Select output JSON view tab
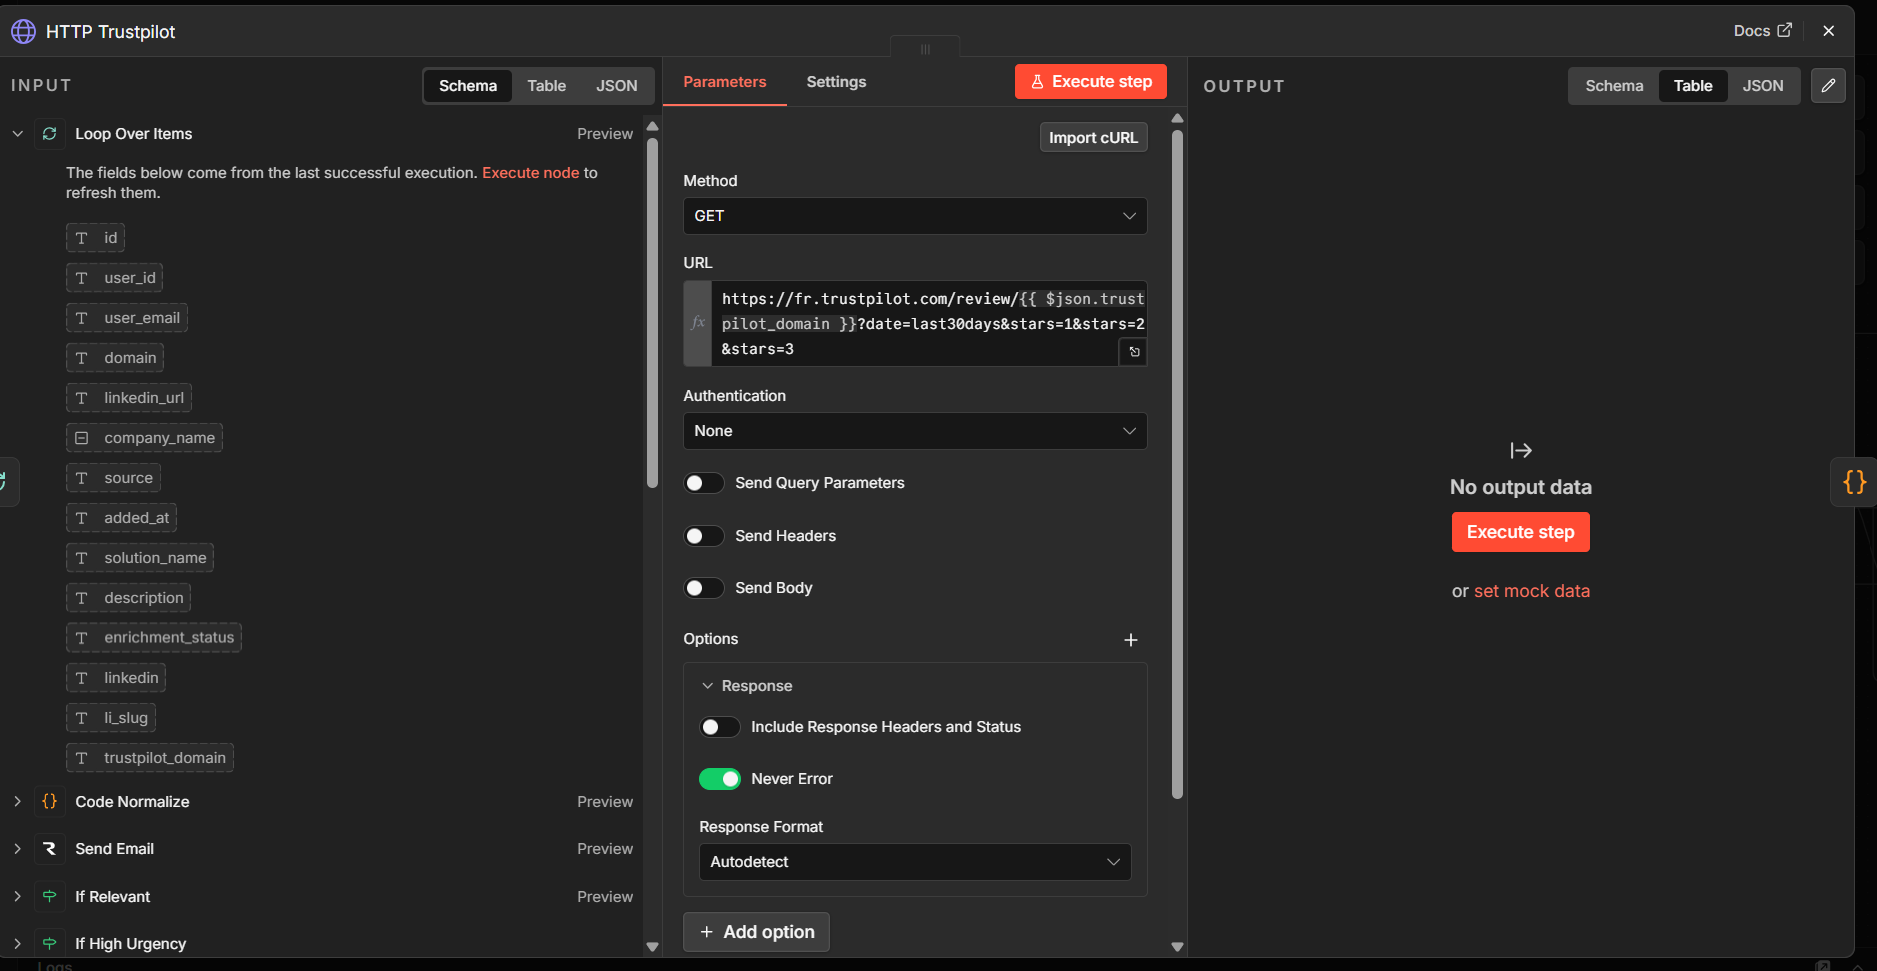The height and width of the screenshot is (971, 1877). (x=1763, y=86)
